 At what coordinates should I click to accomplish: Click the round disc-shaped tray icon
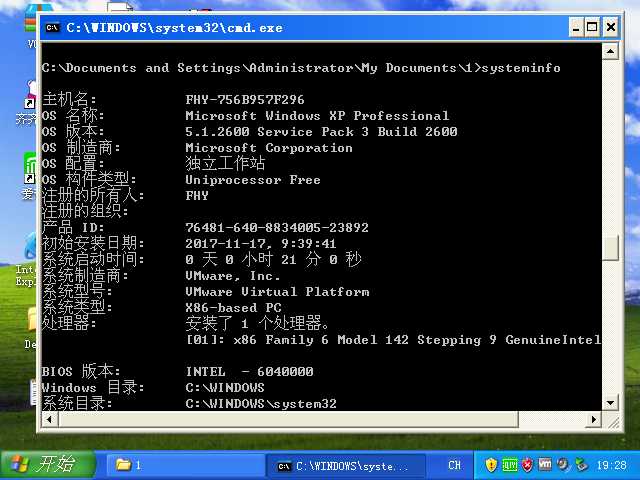[x=563, y=464]
